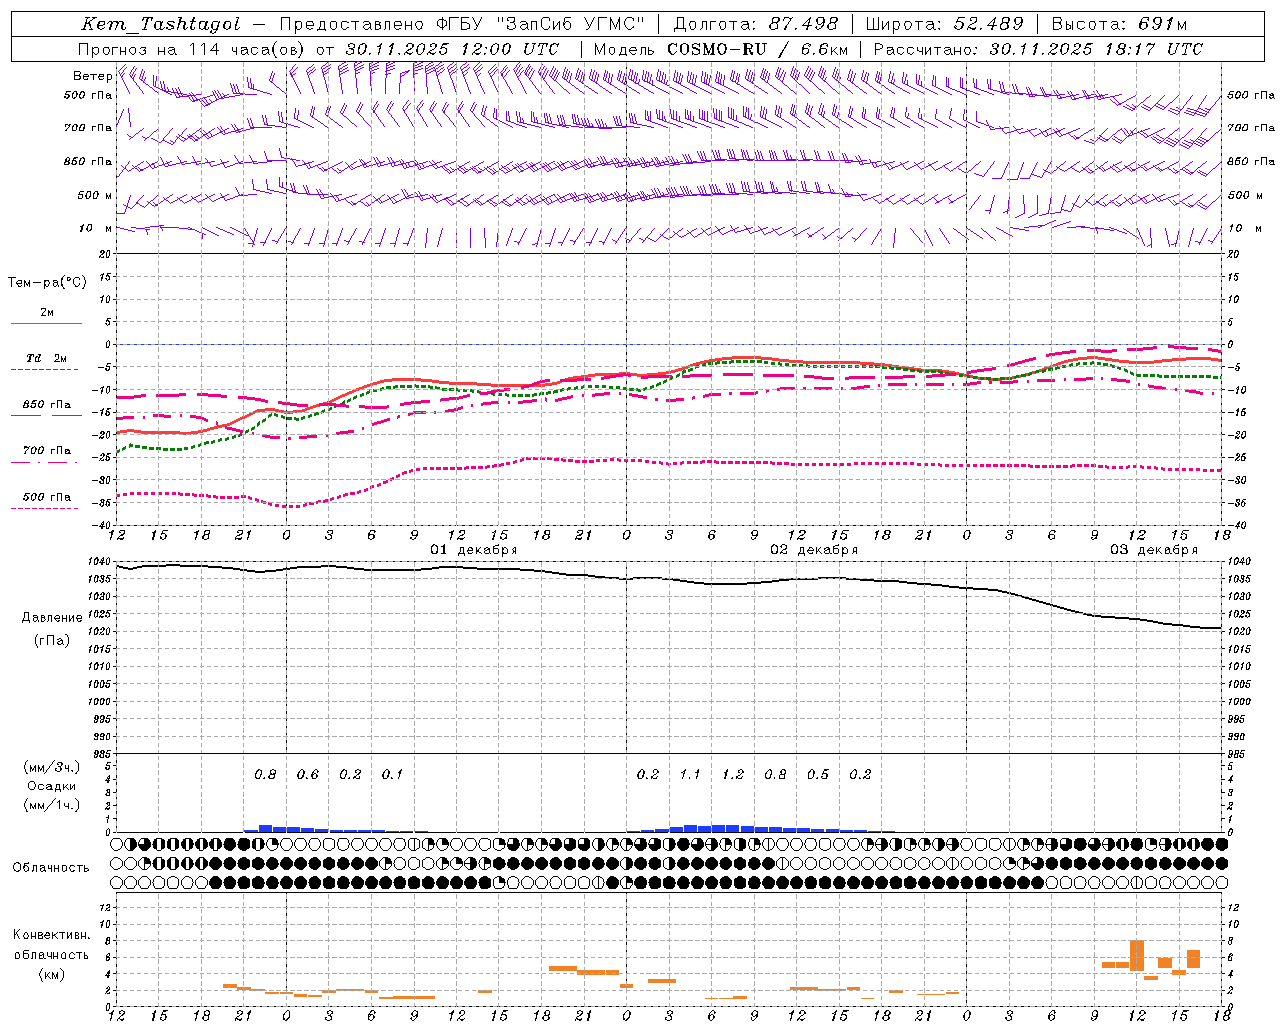The width and height of the screenshot is (1280, 1024).
Task: Click the Тем-ра(°C) axis title
Action: 47,282
